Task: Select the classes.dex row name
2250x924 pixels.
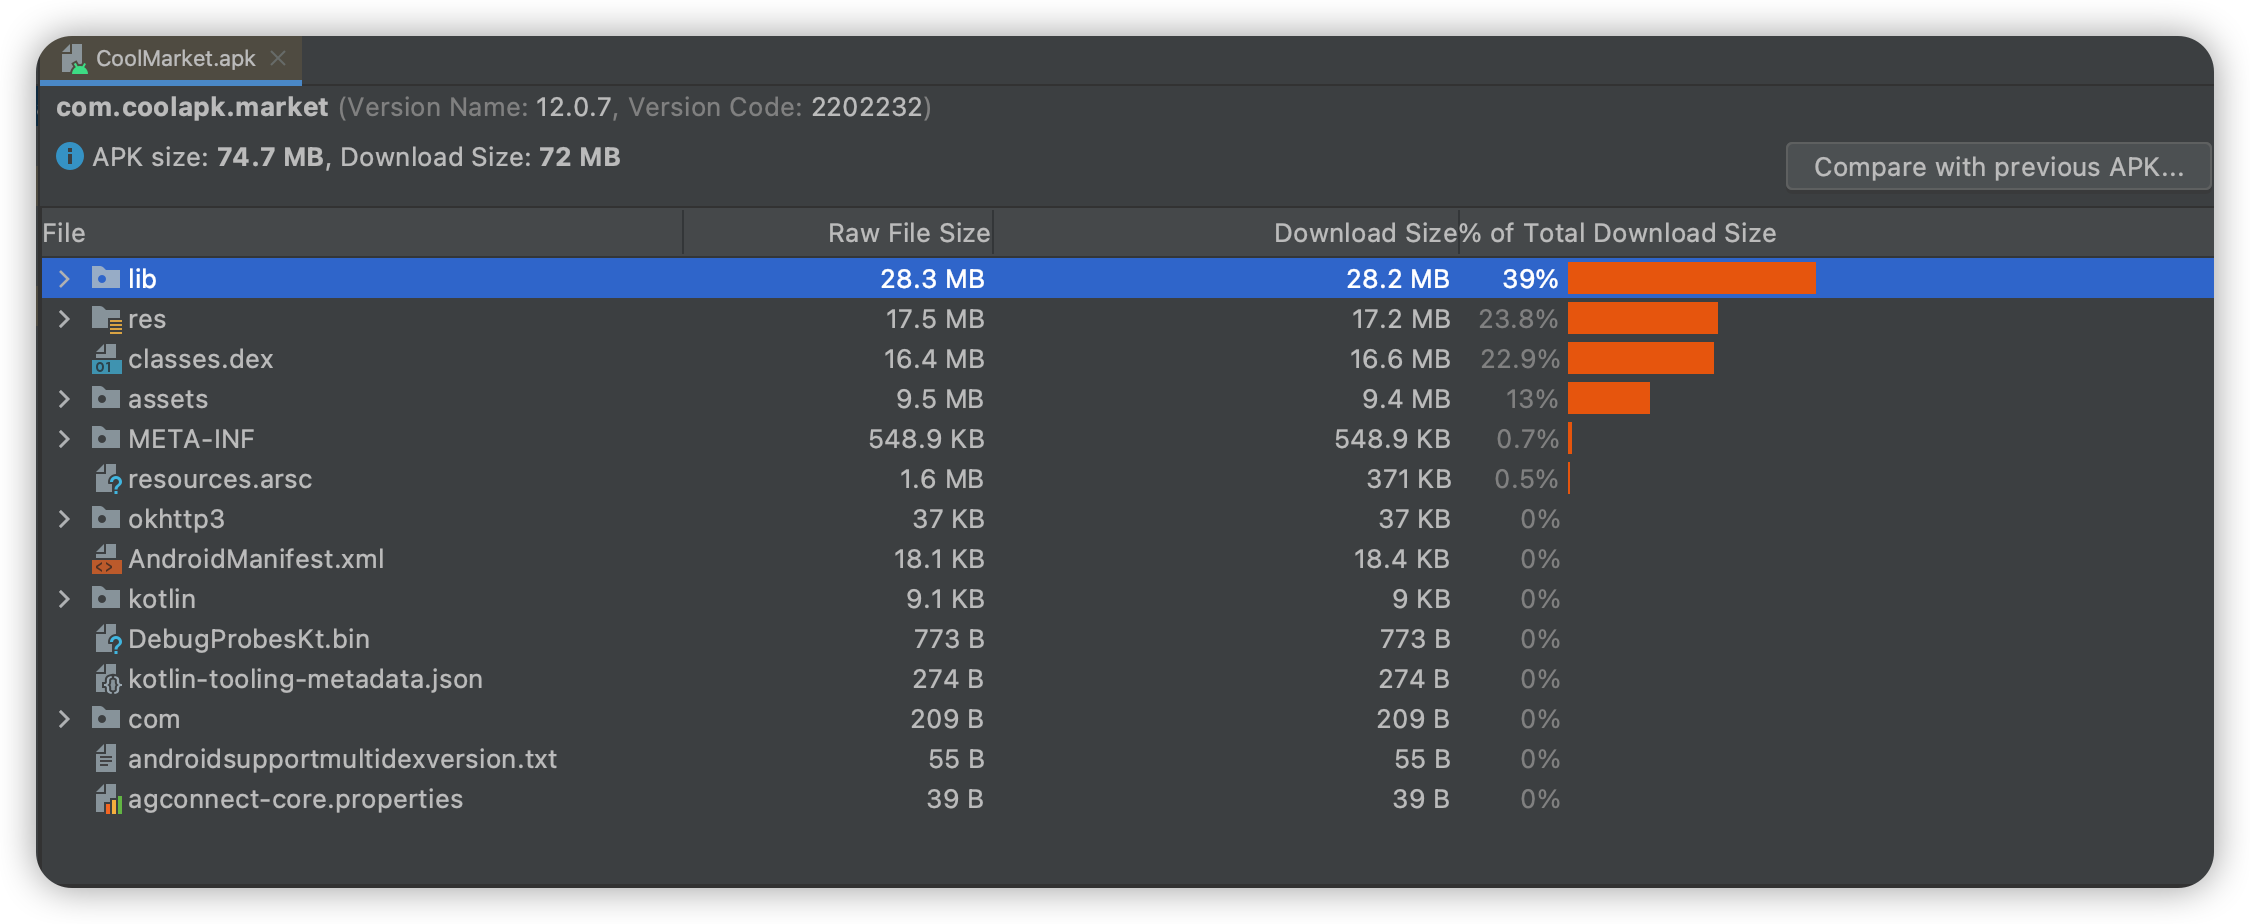Action: 201,359
